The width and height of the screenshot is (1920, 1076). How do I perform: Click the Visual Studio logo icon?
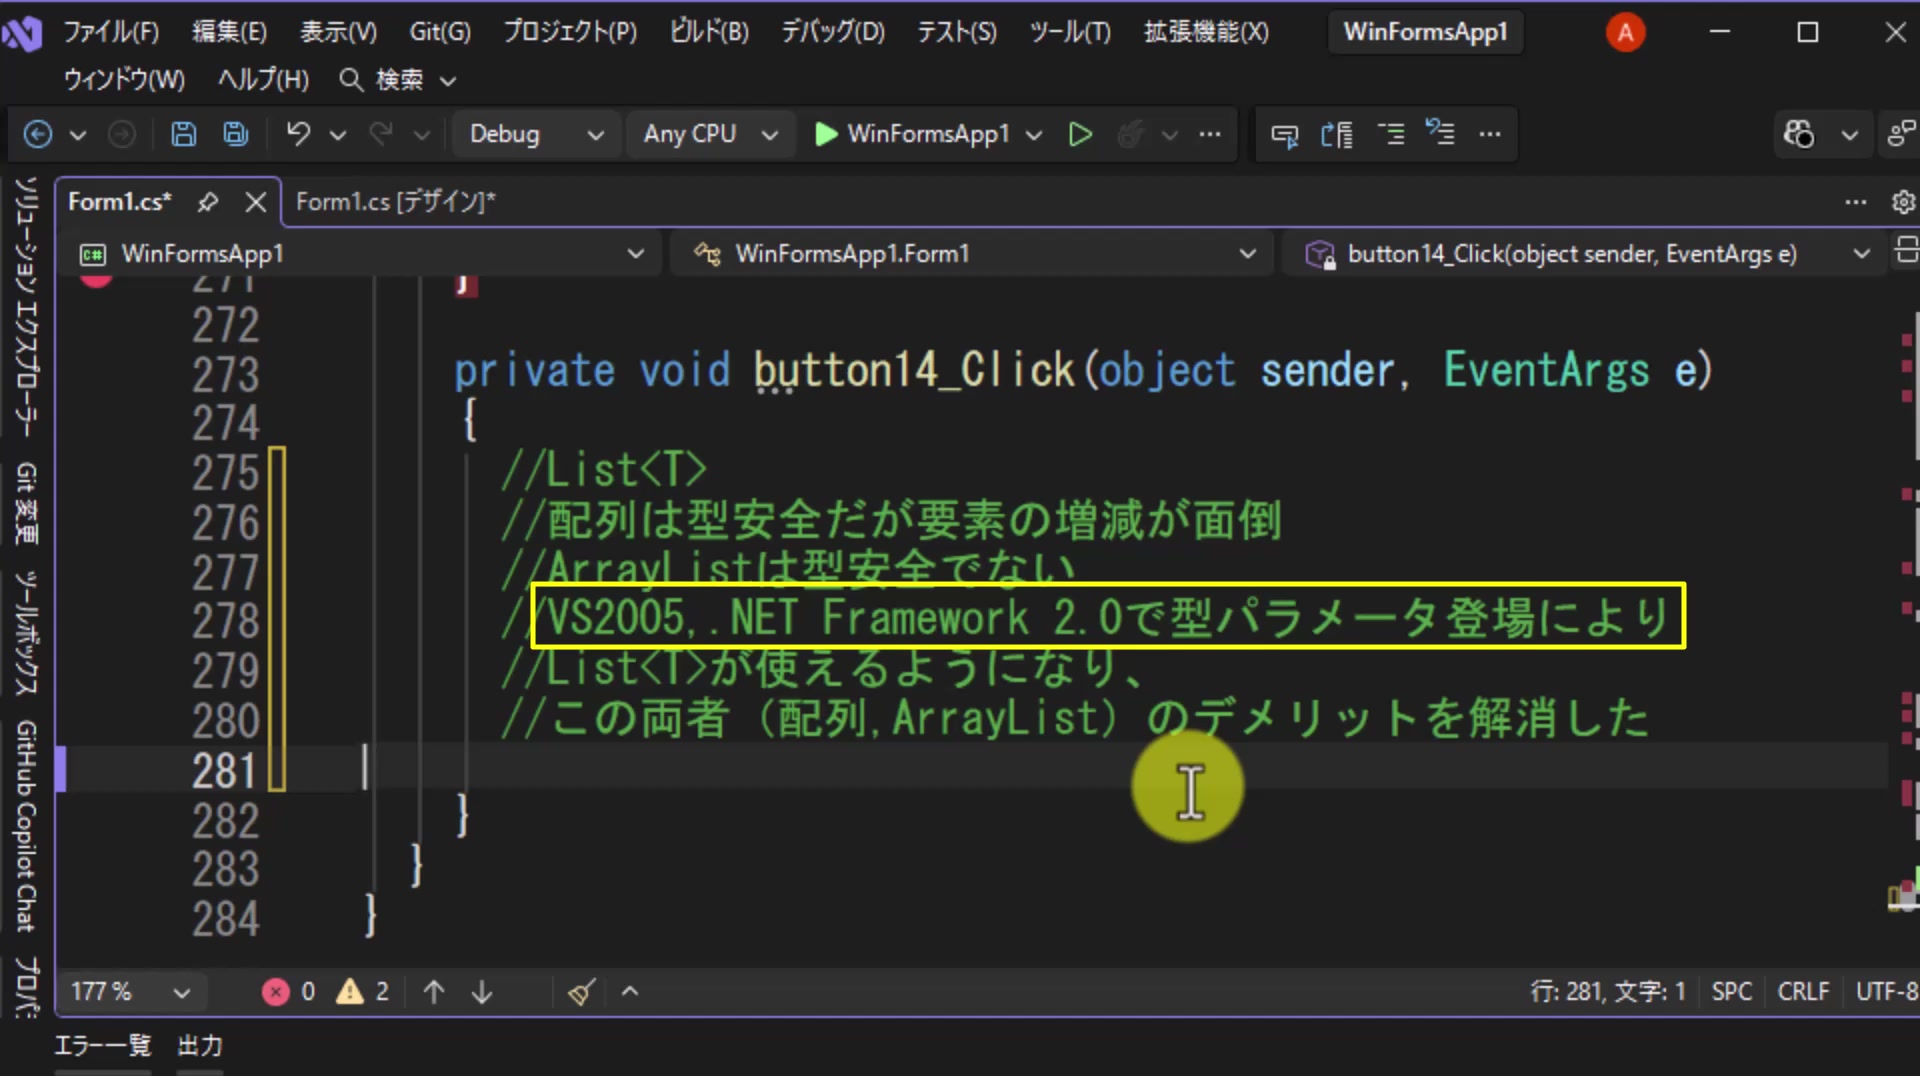point(22,34)
